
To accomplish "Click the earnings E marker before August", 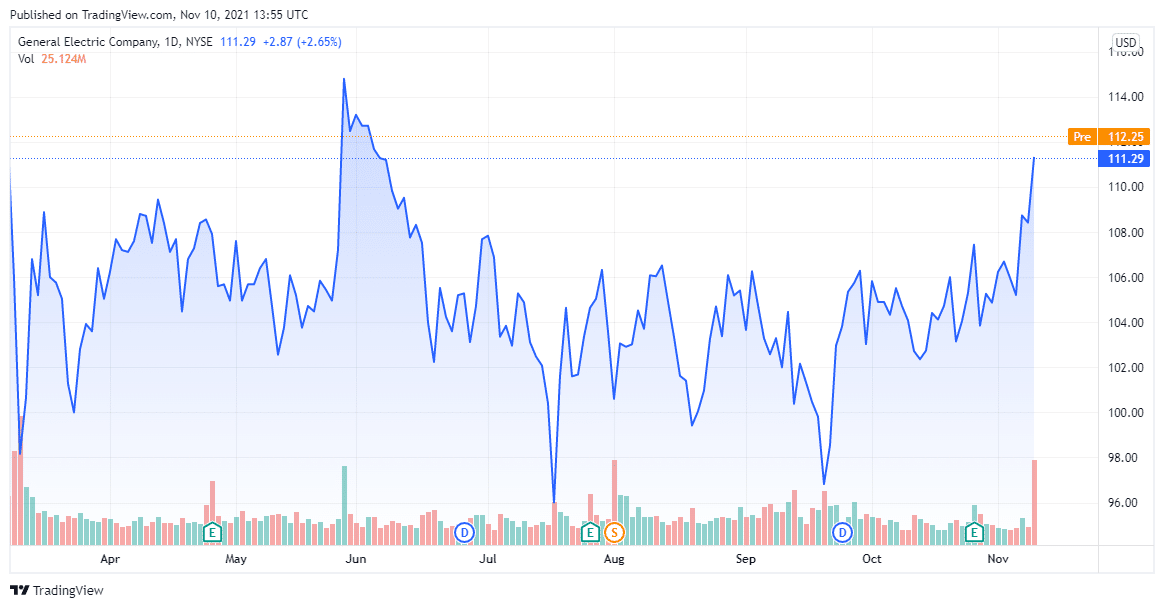I will pos(590,532).
